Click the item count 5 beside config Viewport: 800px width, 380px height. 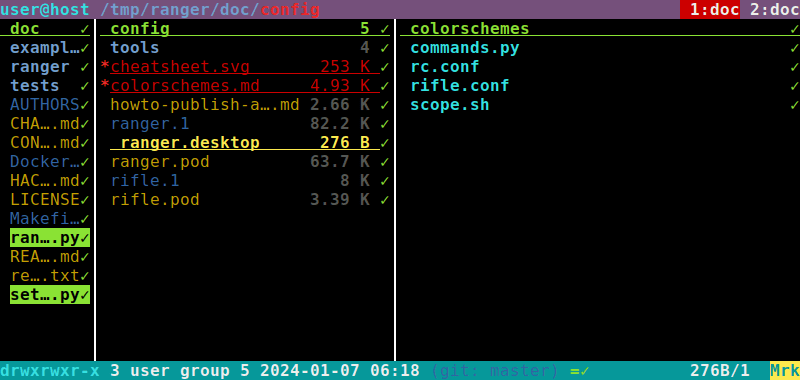365,29
